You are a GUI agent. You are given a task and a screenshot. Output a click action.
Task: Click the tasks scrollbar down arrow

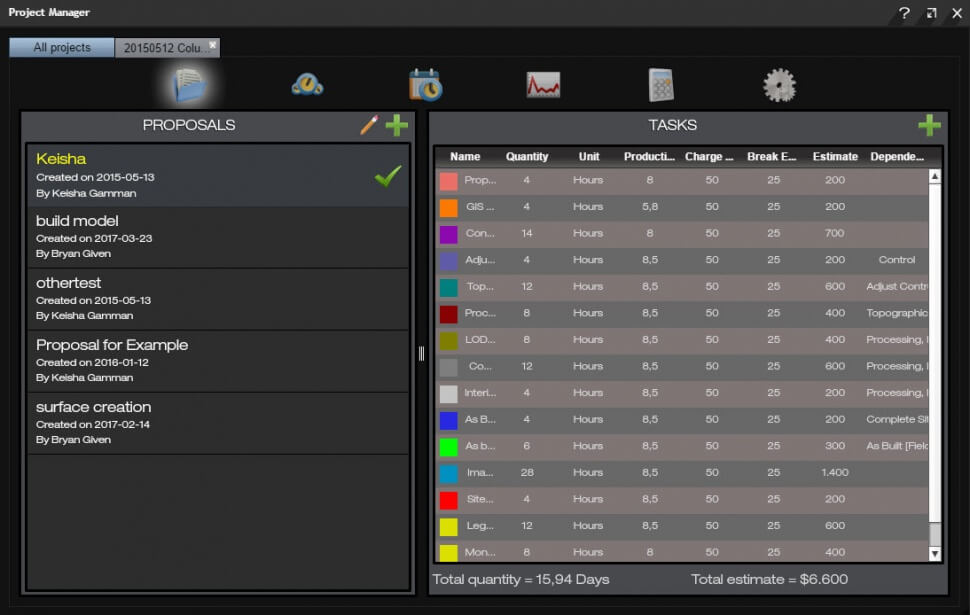(x=935, y=554)
